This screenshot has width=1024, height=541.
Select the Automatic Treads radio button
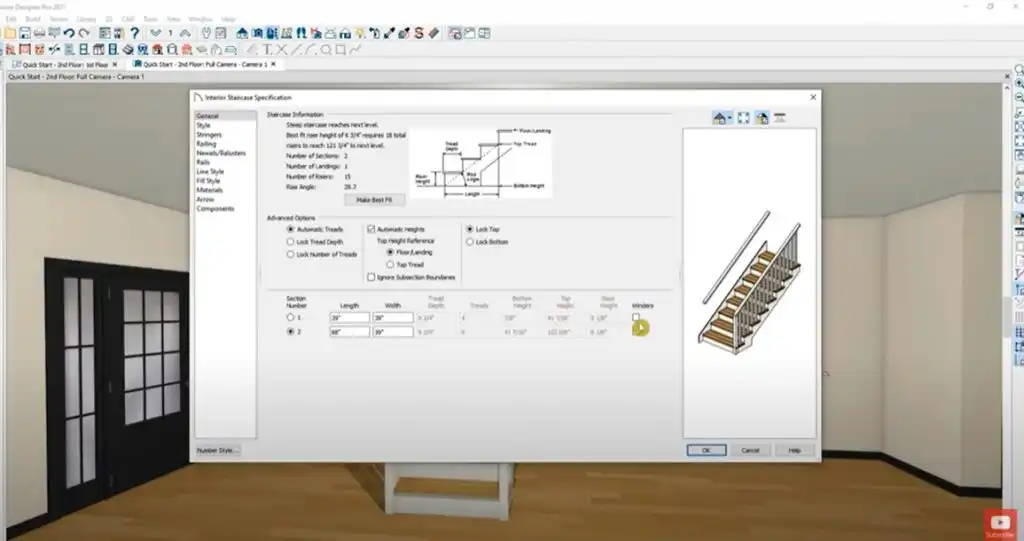[291, 229]
